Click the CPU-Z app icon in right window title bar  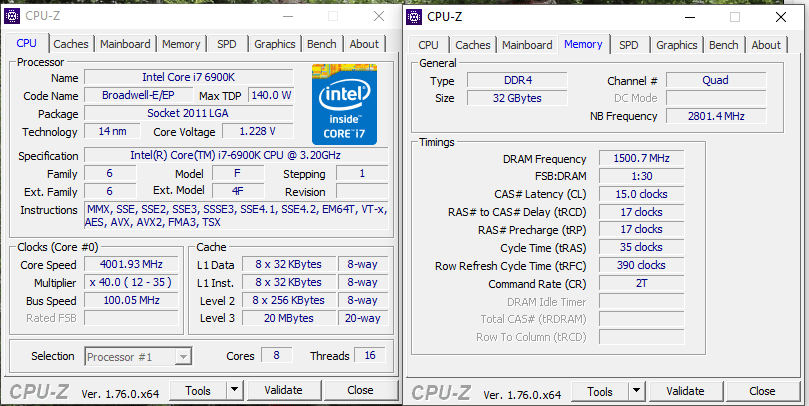(x=414, y=17)
